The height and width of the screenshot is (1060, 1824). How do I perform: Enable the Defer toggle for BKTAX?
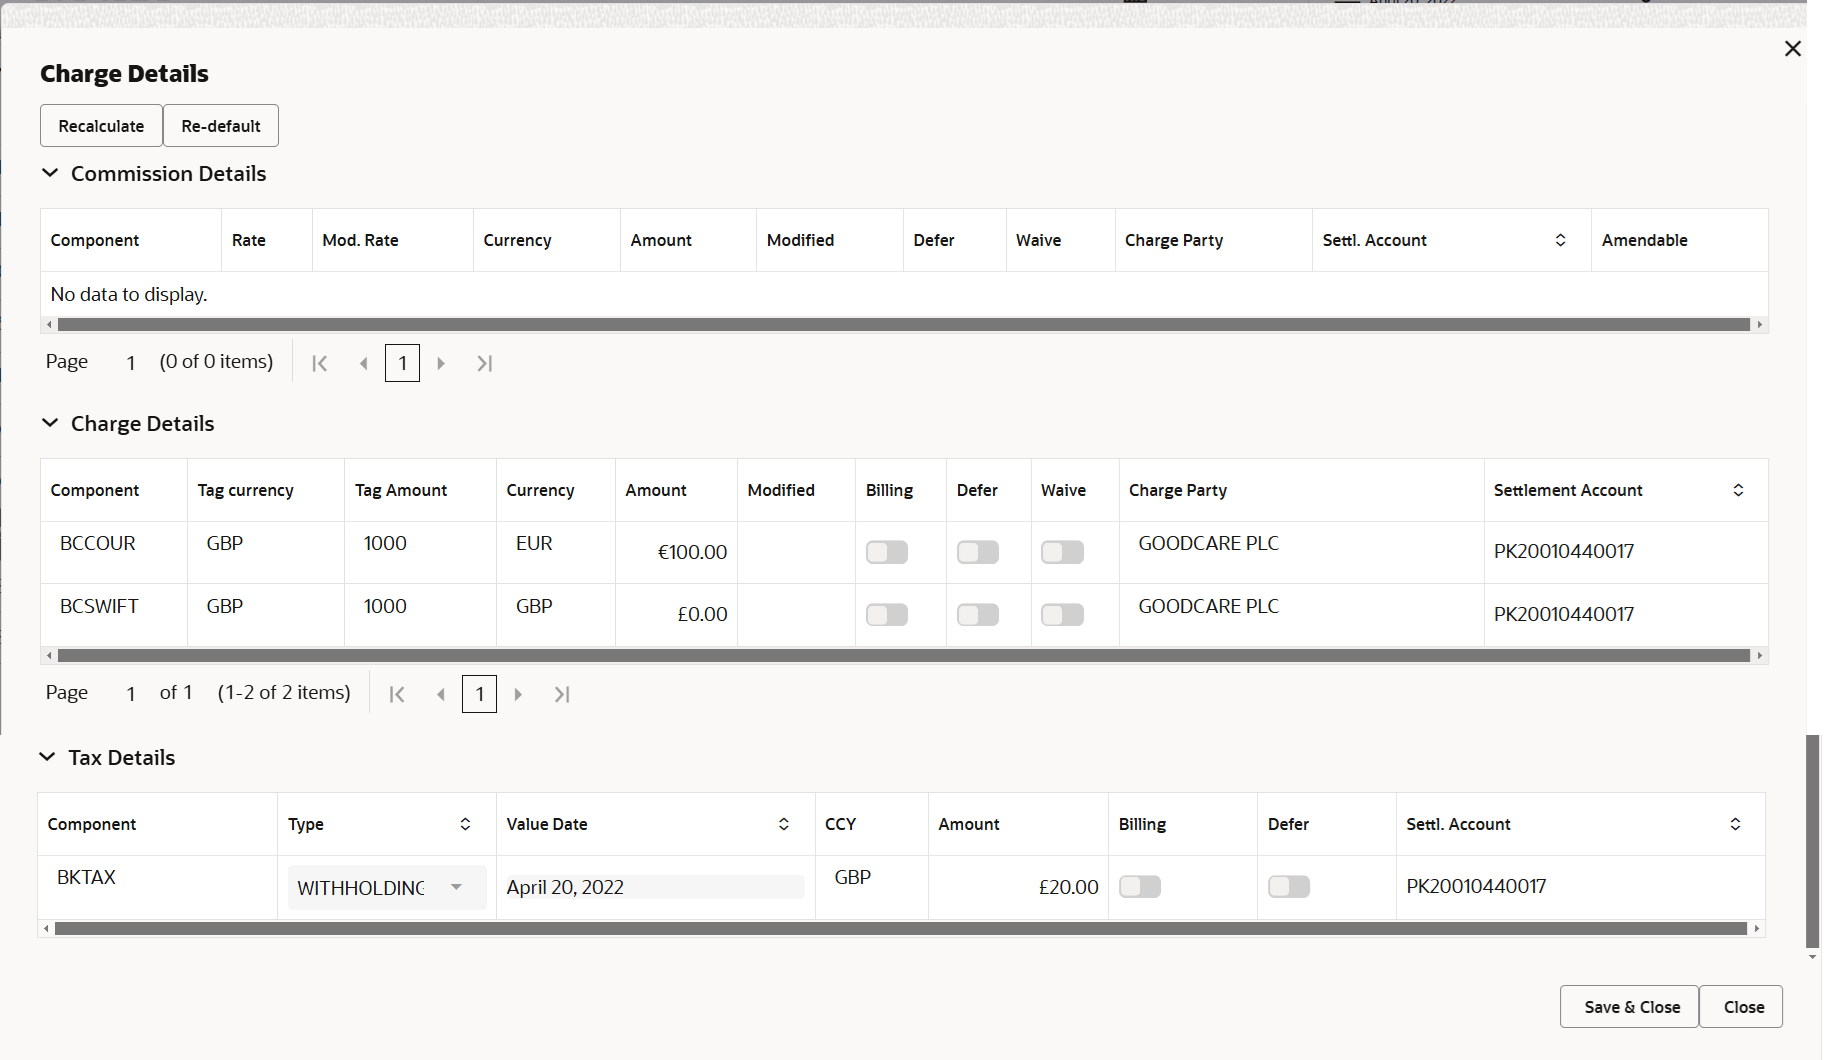click(1288, 886)
